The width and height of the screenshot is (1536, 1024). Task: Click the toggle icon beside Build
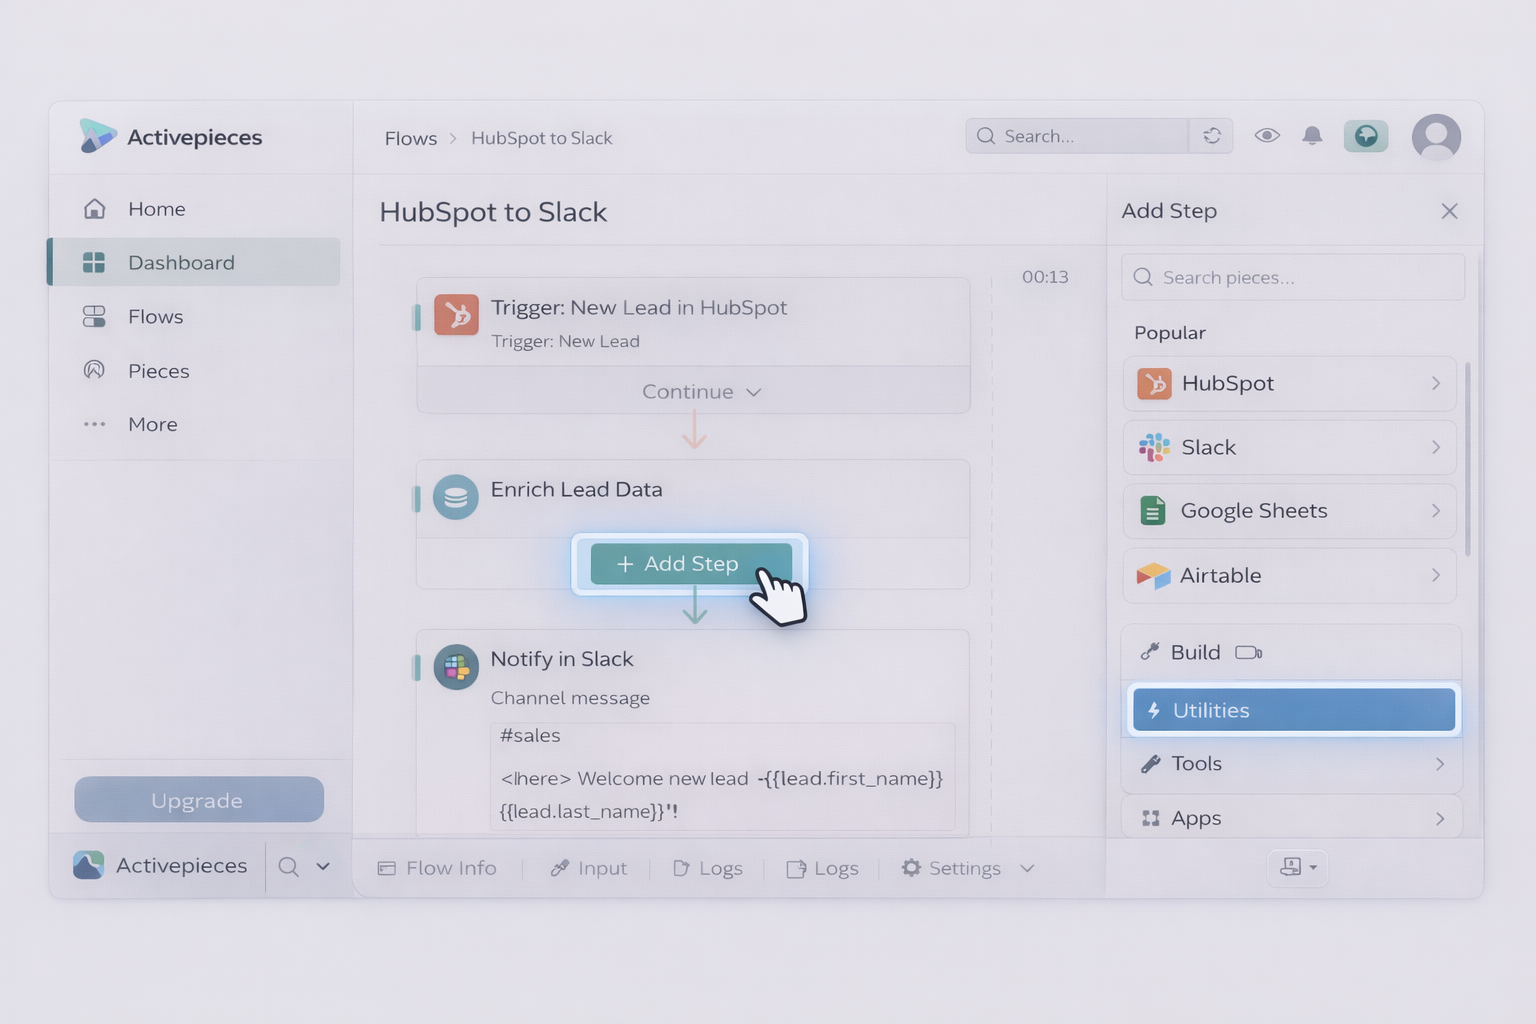1249,653
